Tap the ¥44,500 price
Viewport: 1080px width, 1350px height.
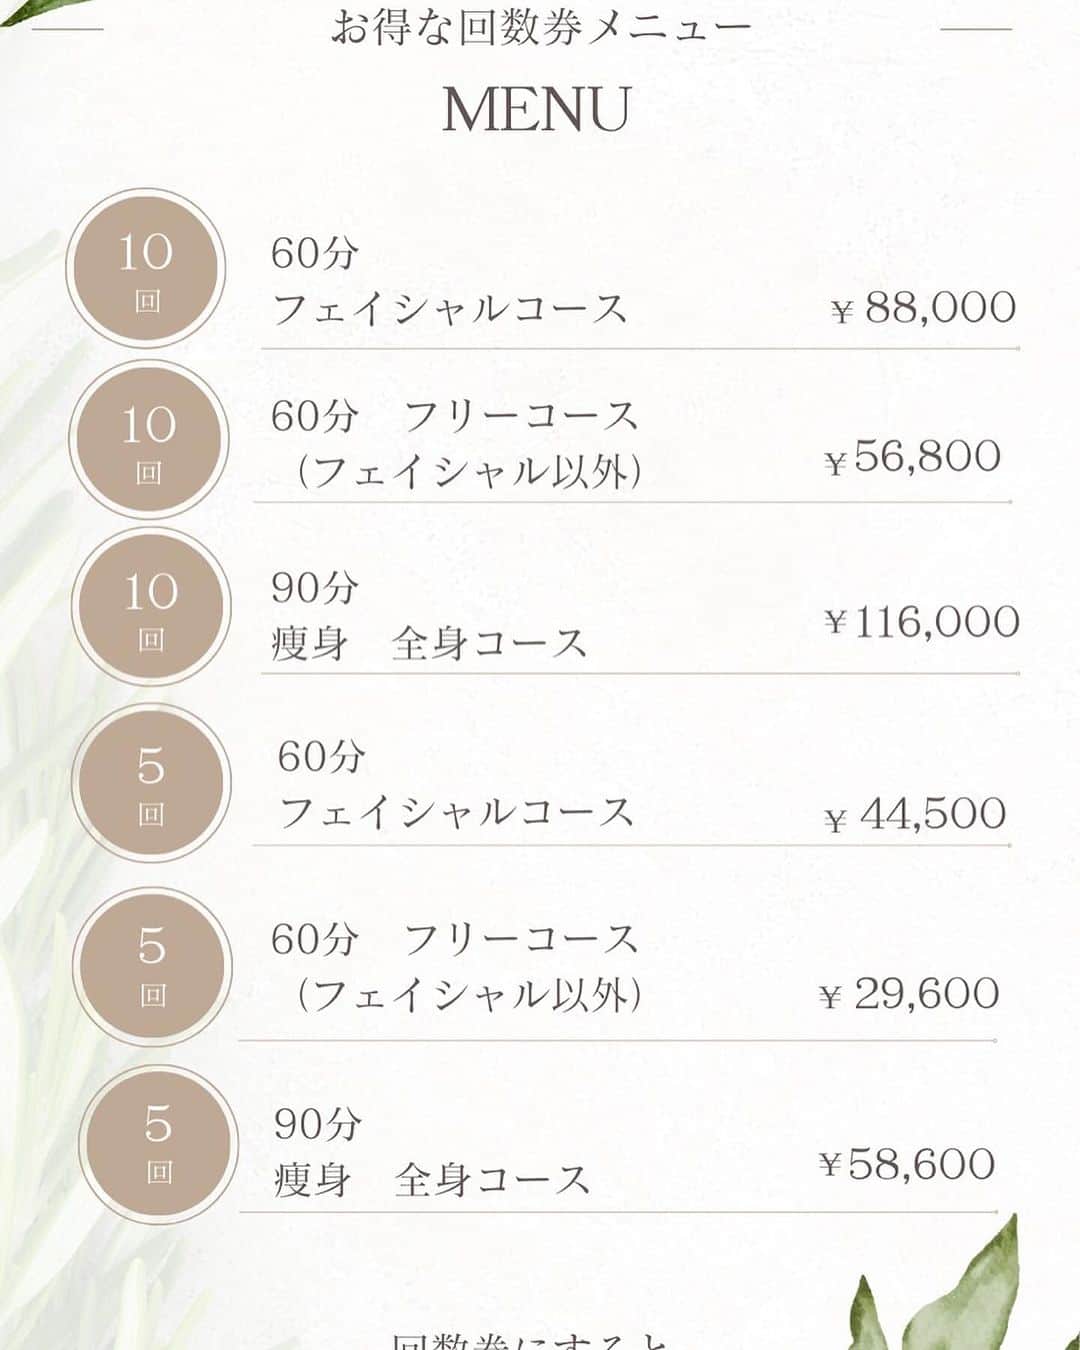[915, 814]
